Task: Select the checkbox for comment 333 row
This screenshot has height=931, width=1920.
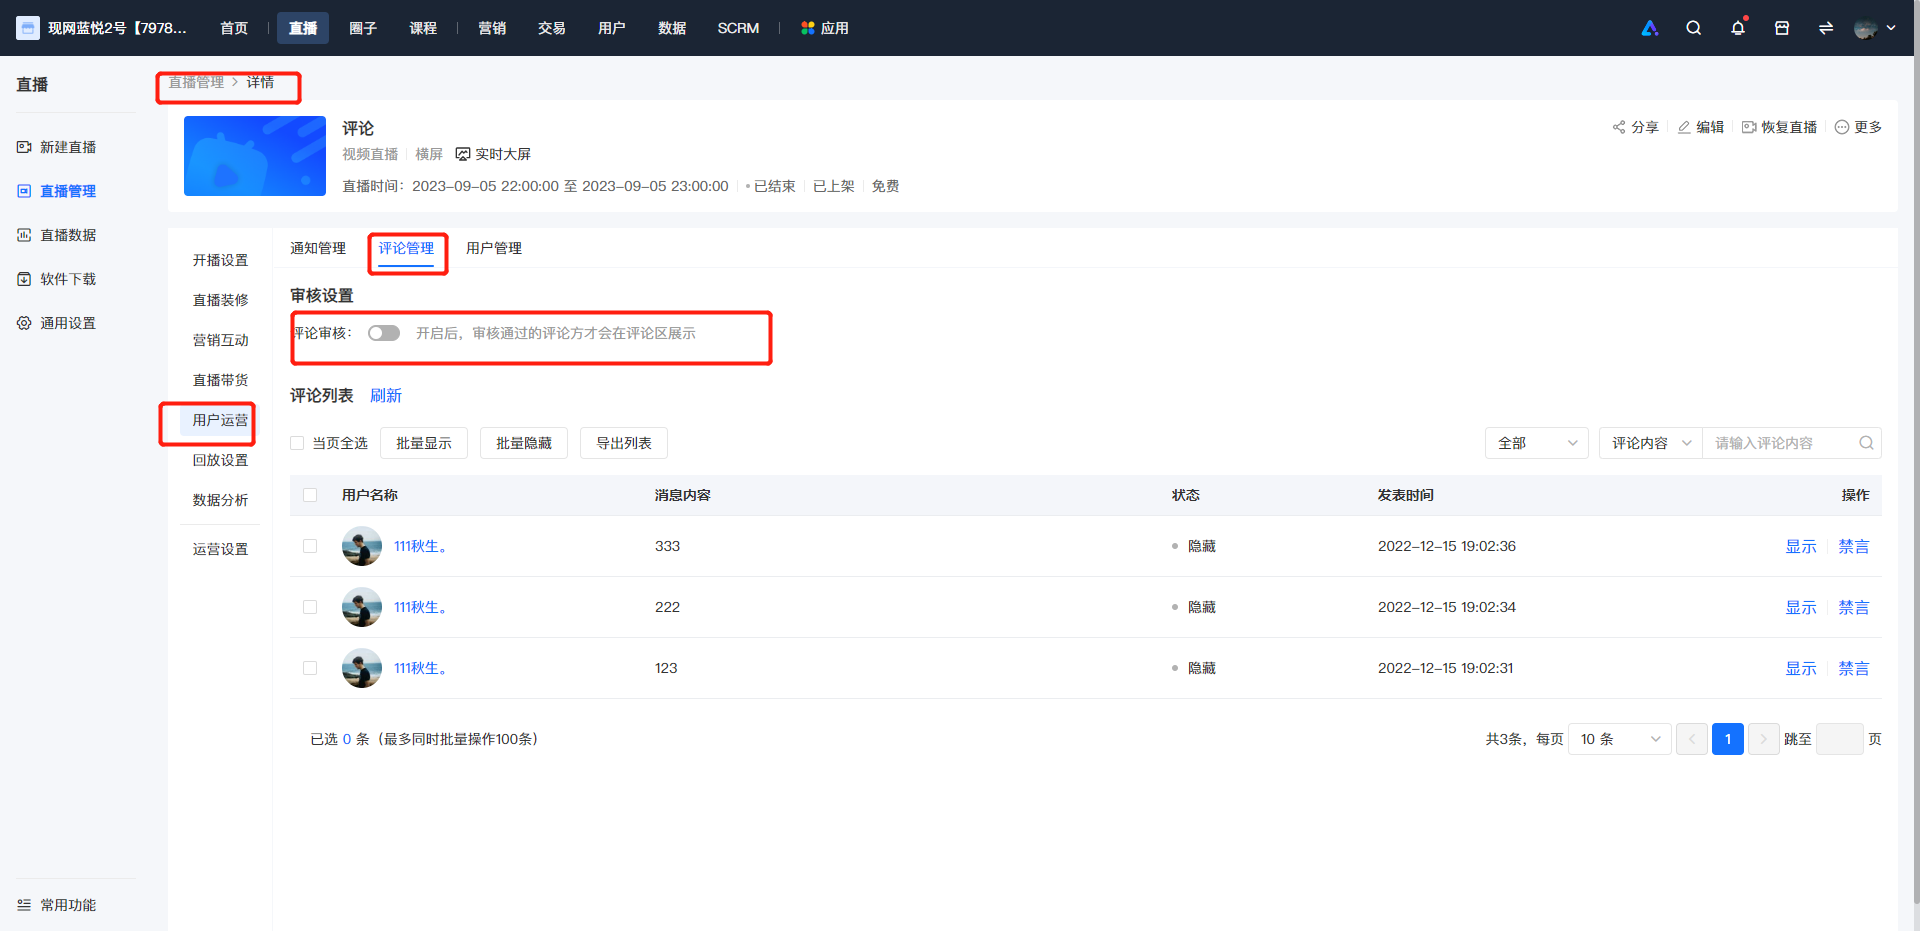Action: (x=310, y=546)
